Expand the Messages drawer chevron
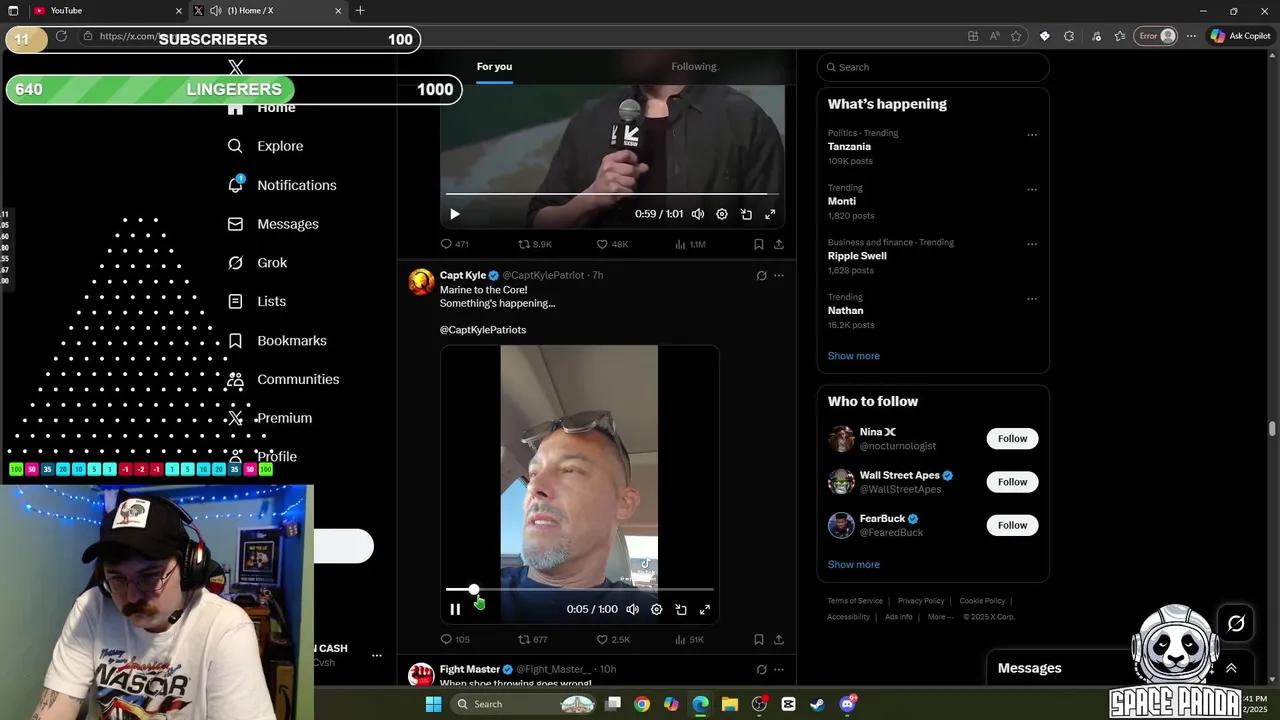This screenshot has width=1280, height=720. 1231,668
